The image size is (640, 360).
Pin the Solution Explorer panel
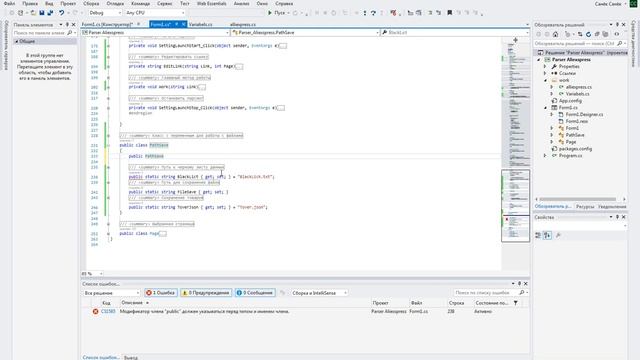point(617,25)
